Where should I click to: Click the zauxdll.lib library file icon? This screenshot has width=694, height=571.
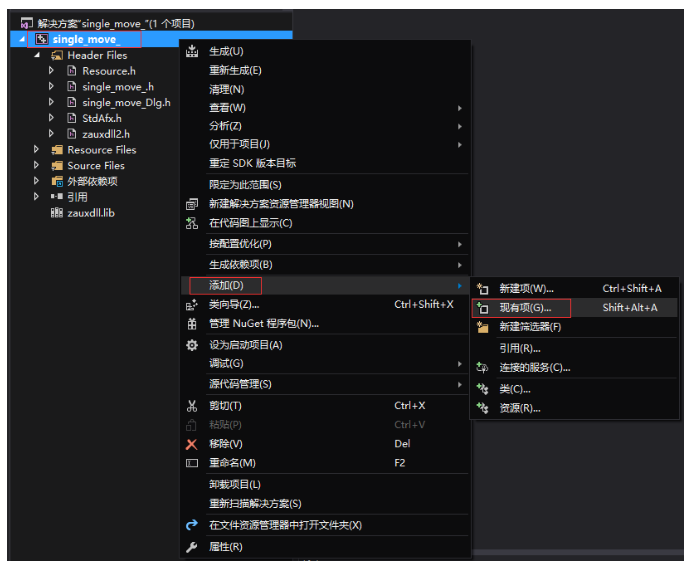click(x=57, y=213)
